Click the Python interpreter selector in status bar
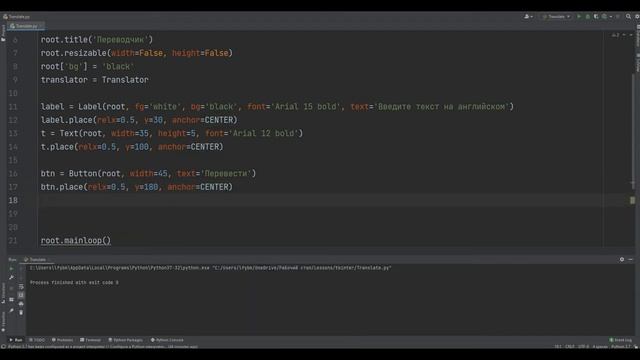Viewport: 640px width, 360px height. [620, 347]
